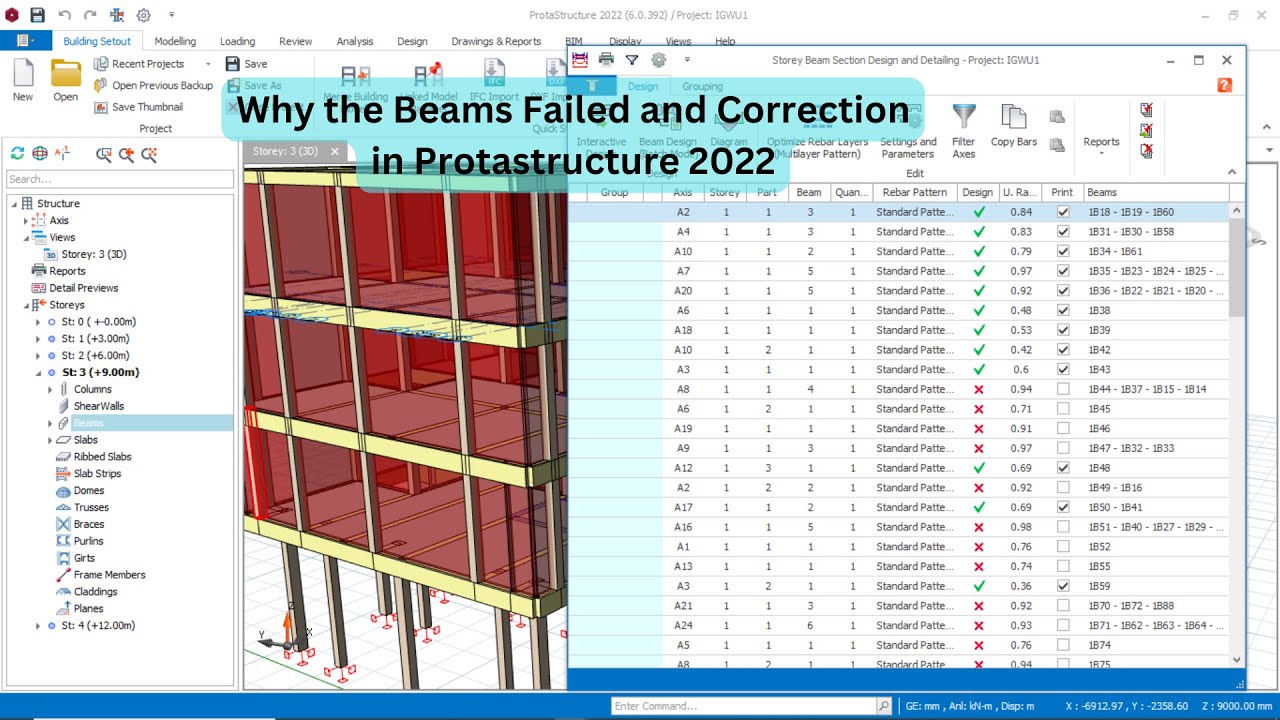Image resolution: width=1280 pixels, height=720 pixels.
Task: Undo the last action
Action: [65, 15]
